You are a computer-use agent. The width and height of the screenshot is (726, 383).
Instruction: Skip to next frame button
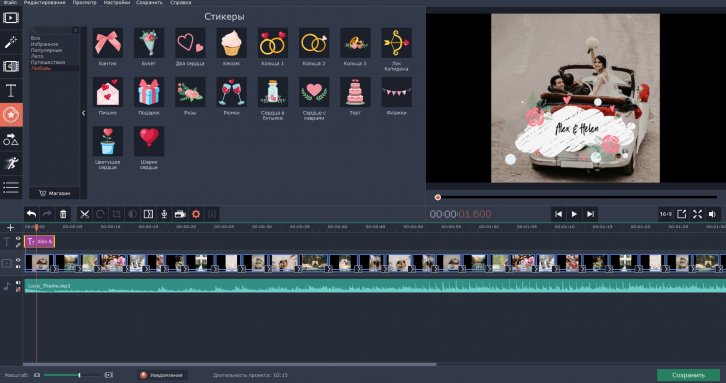pos(590,214)
